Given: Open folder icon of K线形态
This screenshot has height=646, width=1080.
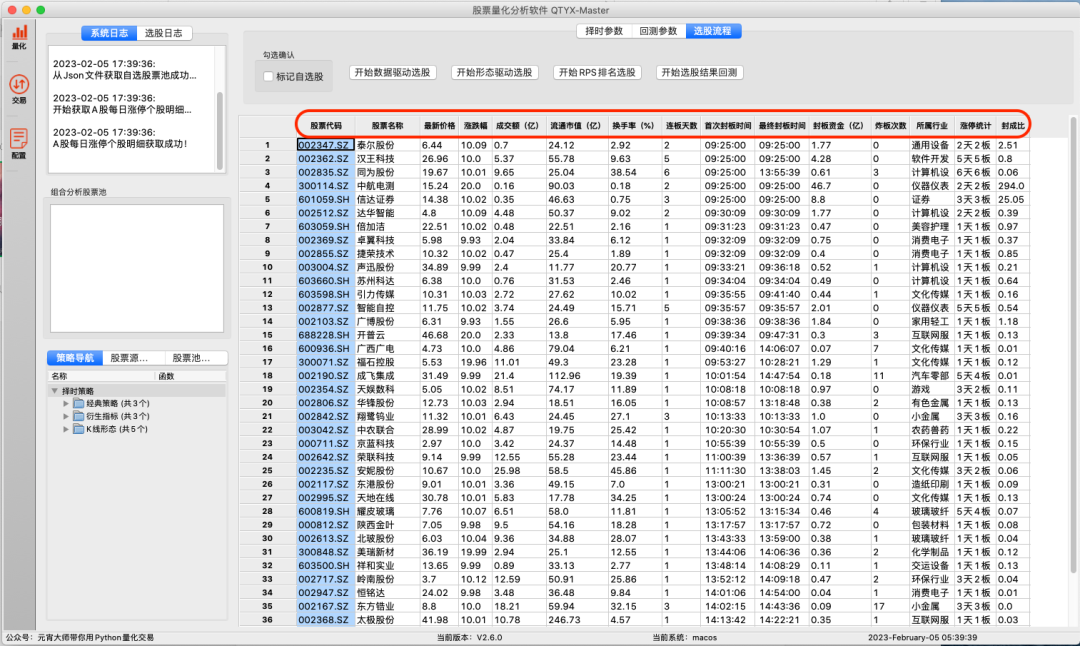Looking at the screenshot, I should (79, 429).
